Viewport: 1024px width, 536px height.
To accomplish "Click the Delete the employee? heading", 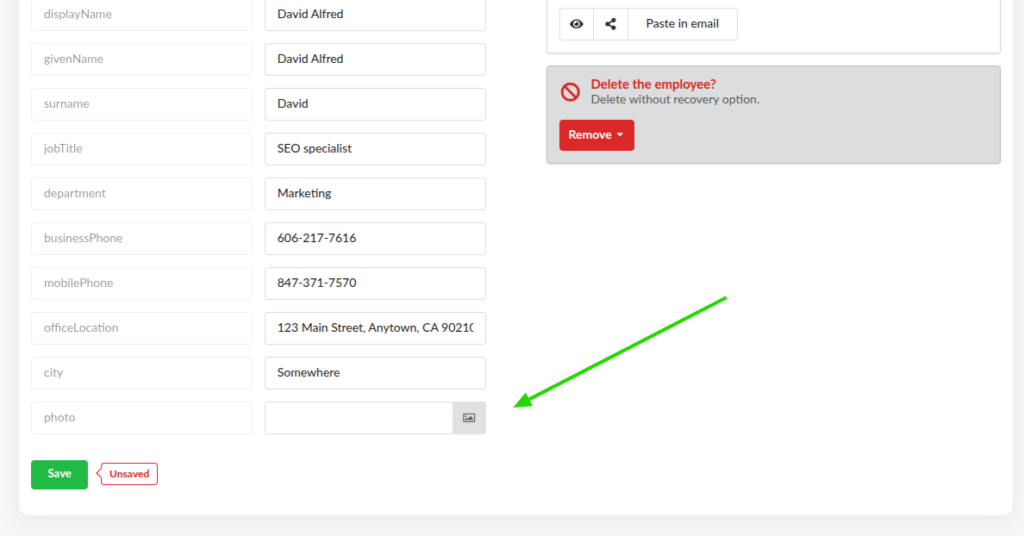I will click(653, 84).
